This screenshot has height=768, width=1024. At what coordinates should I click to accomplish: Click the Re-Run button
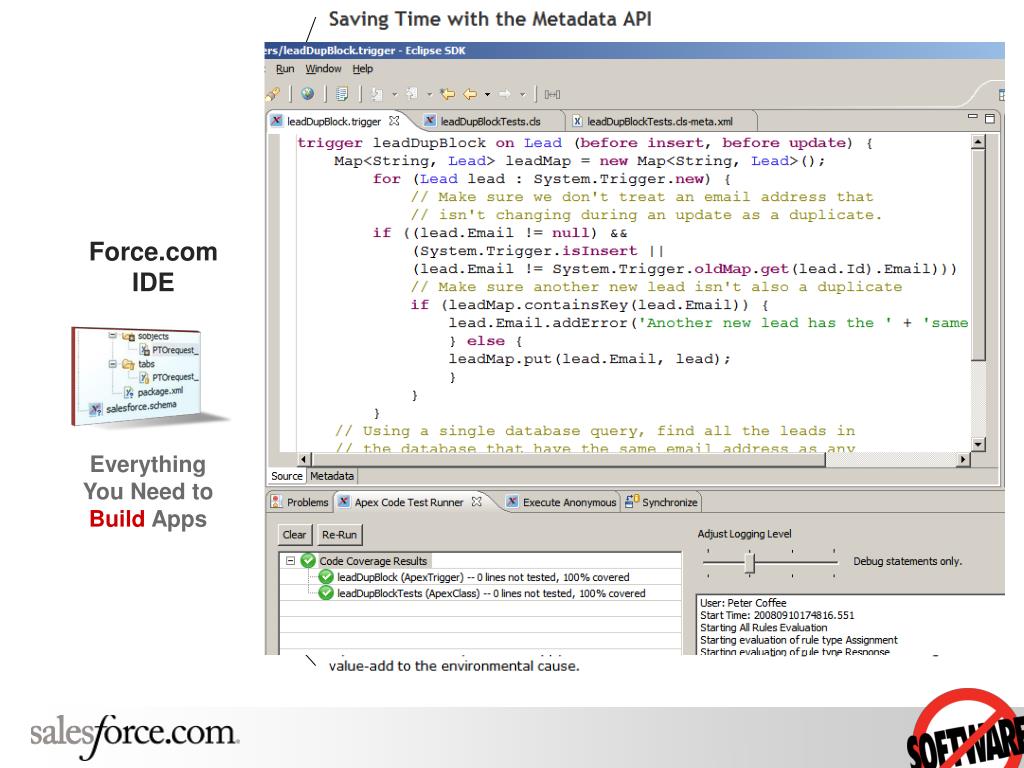[x=340, y=535]
